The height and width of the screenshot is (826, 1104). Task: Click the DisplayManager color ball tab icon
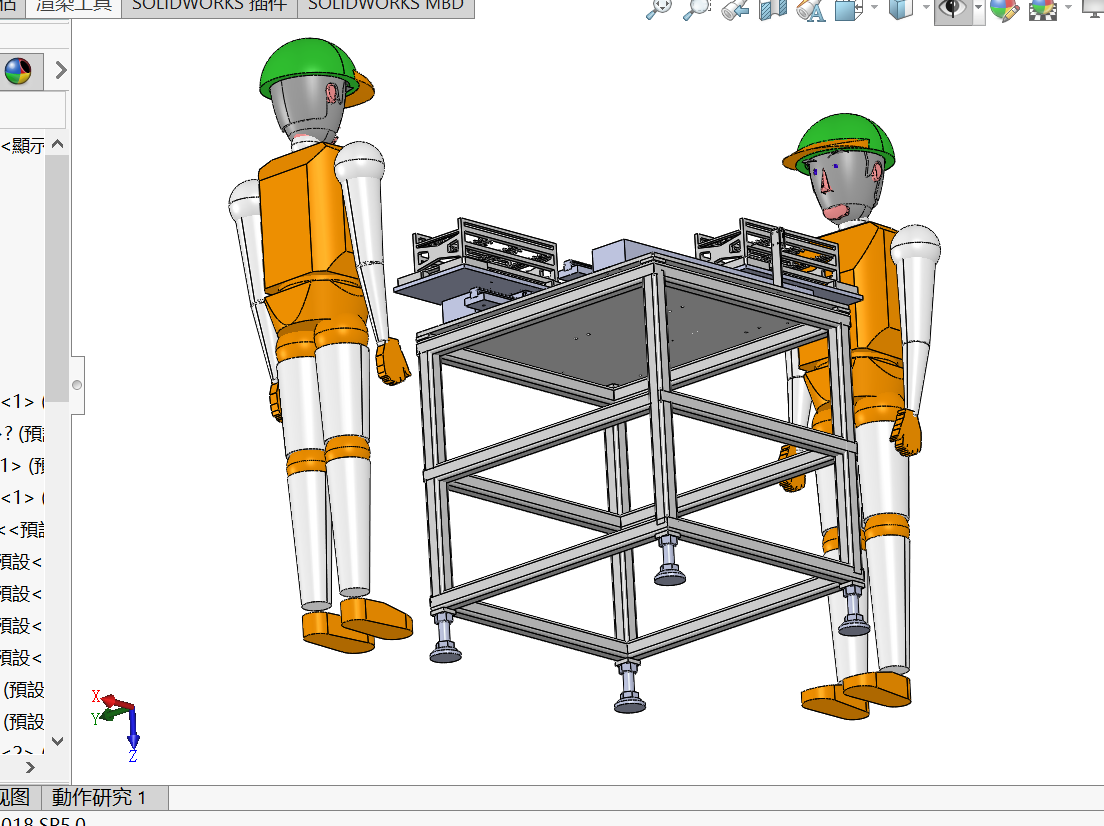pos(18,70)
